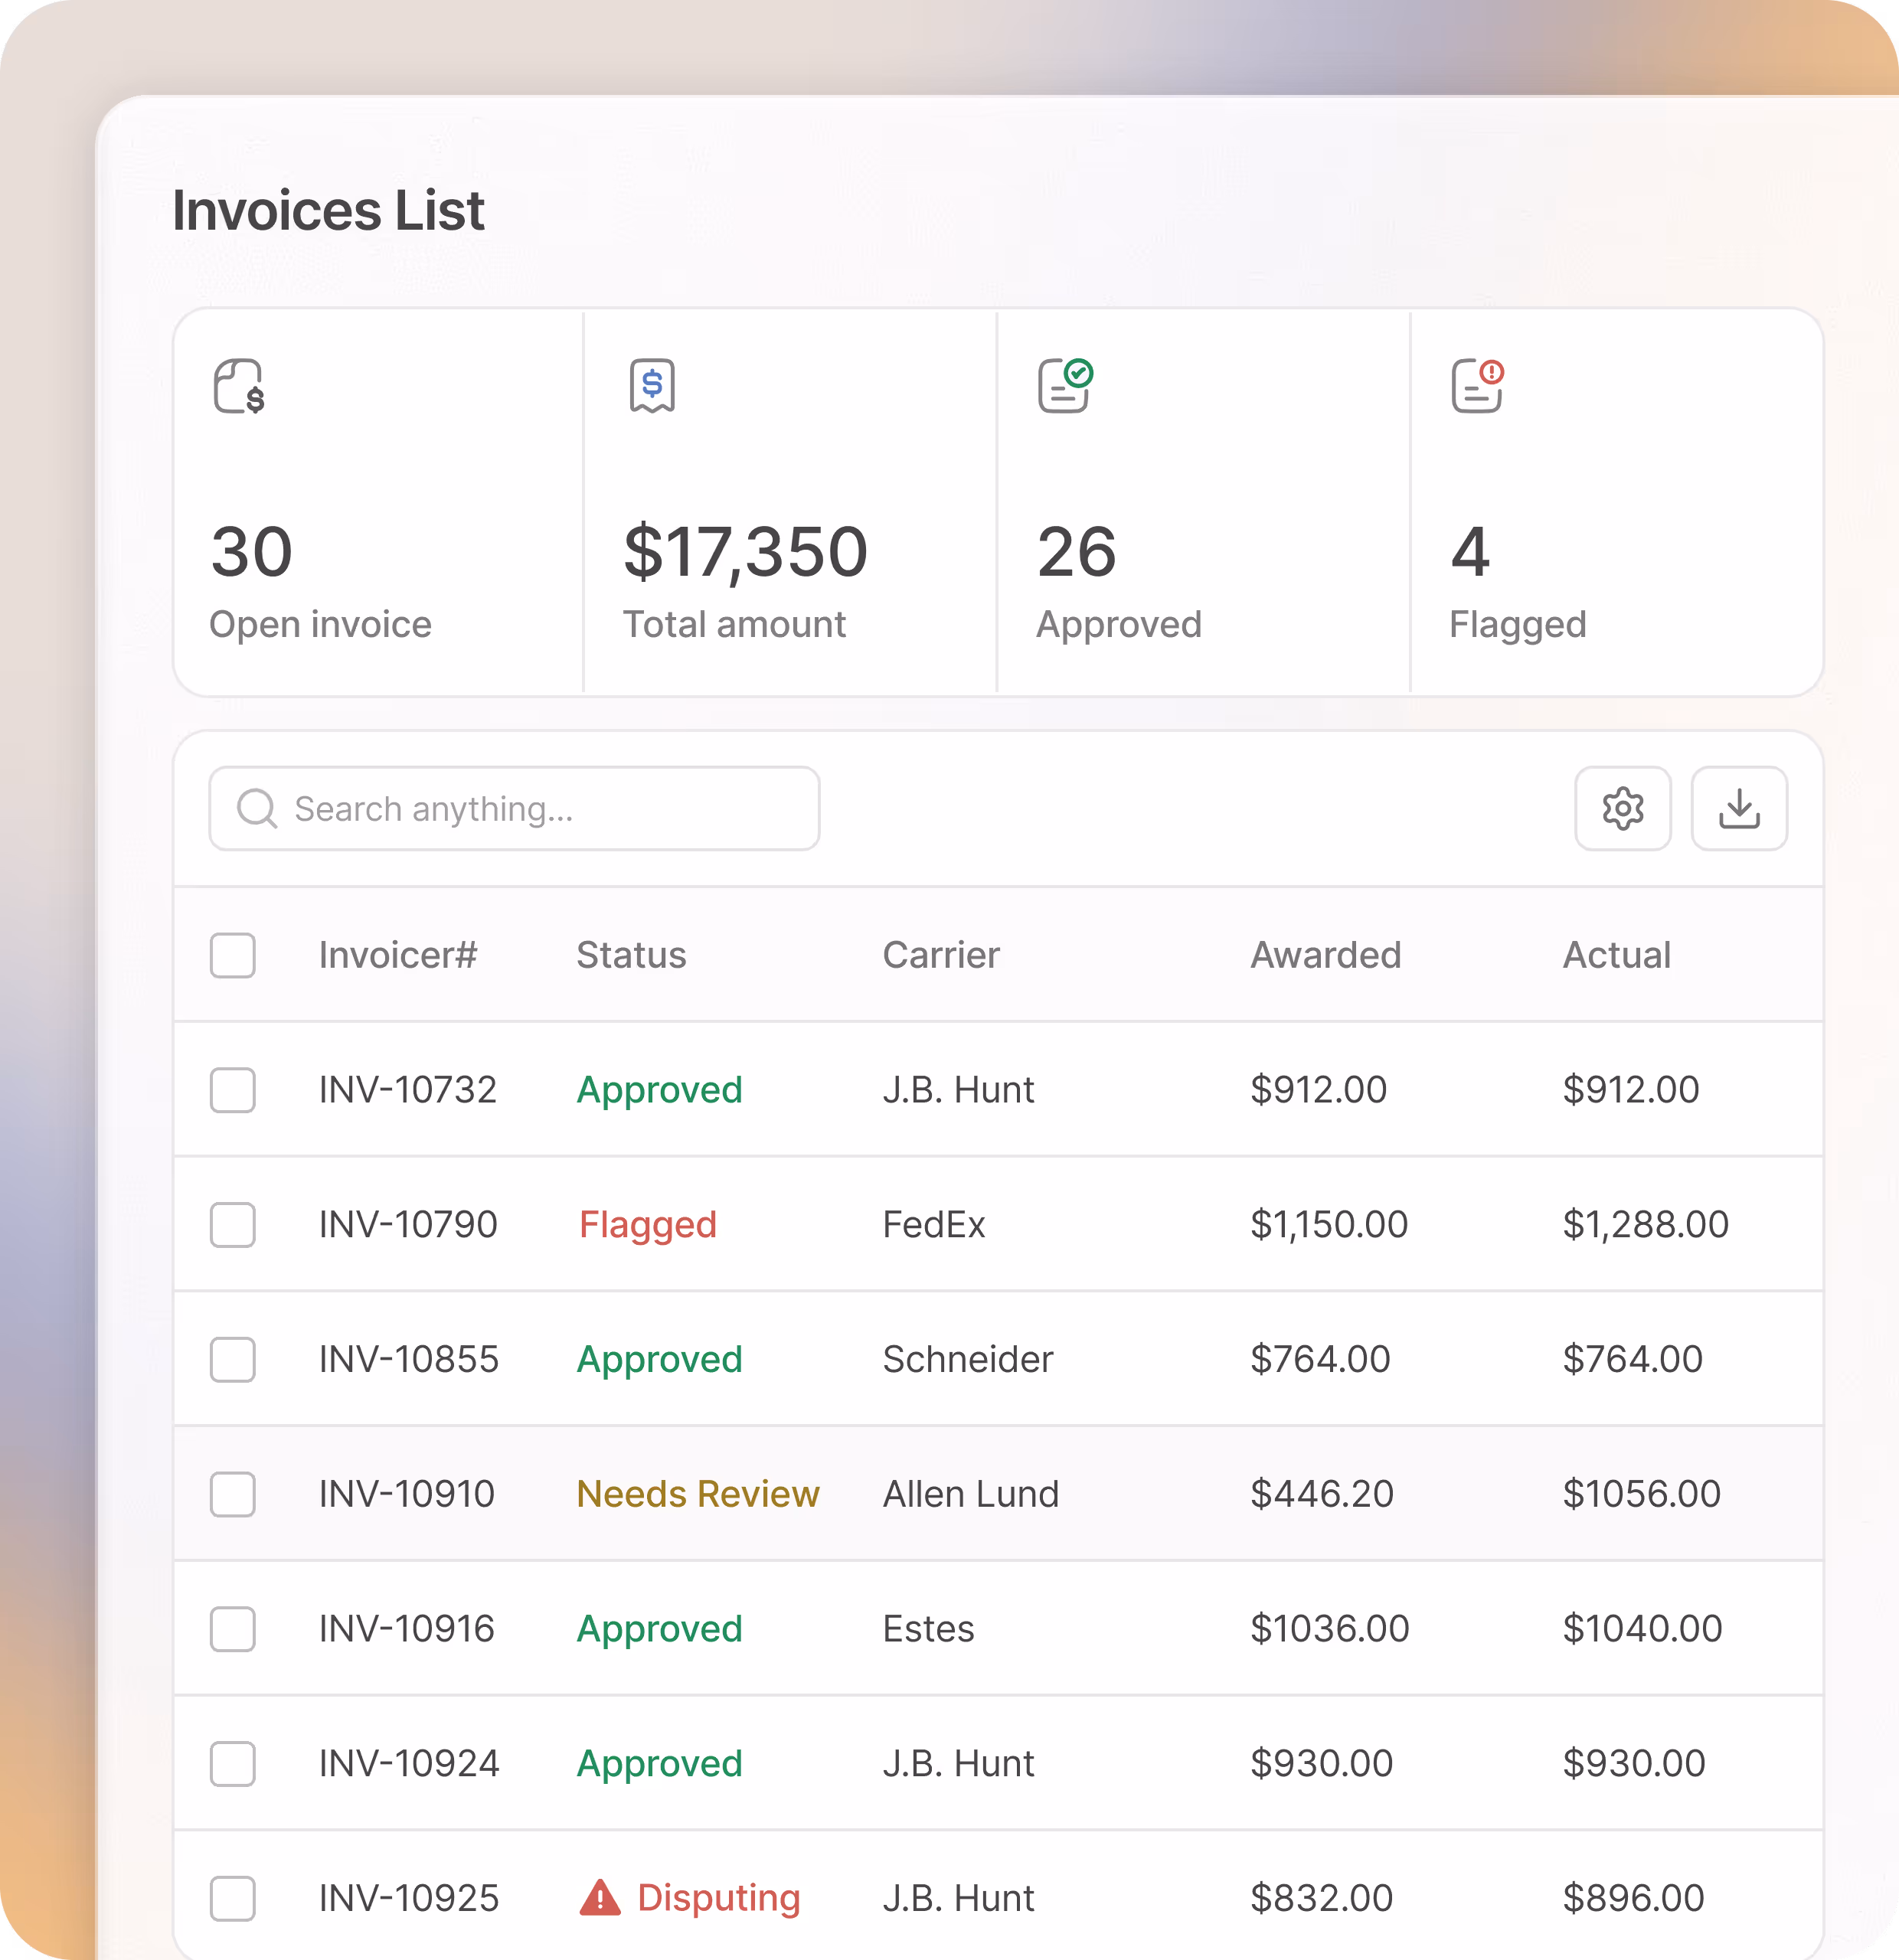Click the total amount receipt dollar icon

click(652, 386)
